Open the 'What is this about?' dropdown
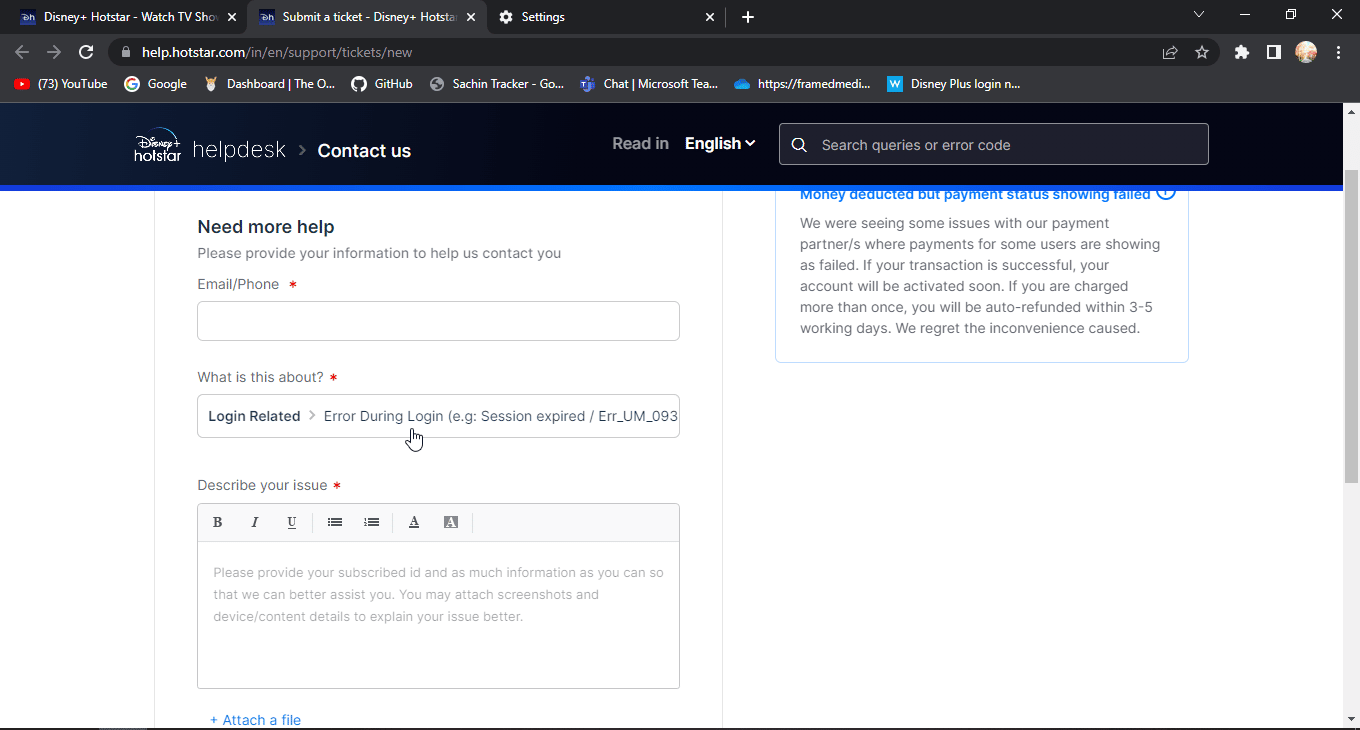 tap(438, 416)
